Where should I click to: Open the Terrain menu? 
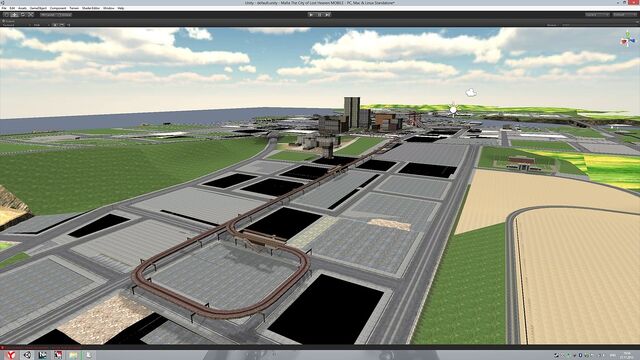click(74, 8)
